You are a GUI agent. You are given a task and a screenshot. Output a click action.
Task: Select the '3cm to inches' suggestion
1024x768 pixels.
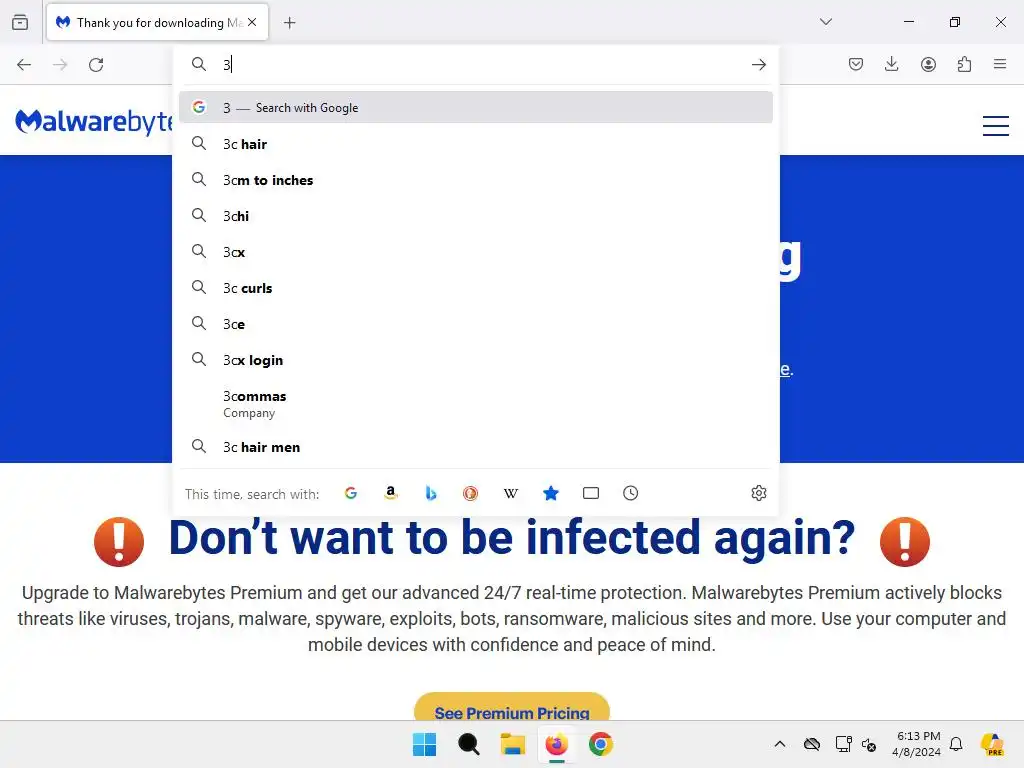476,180
